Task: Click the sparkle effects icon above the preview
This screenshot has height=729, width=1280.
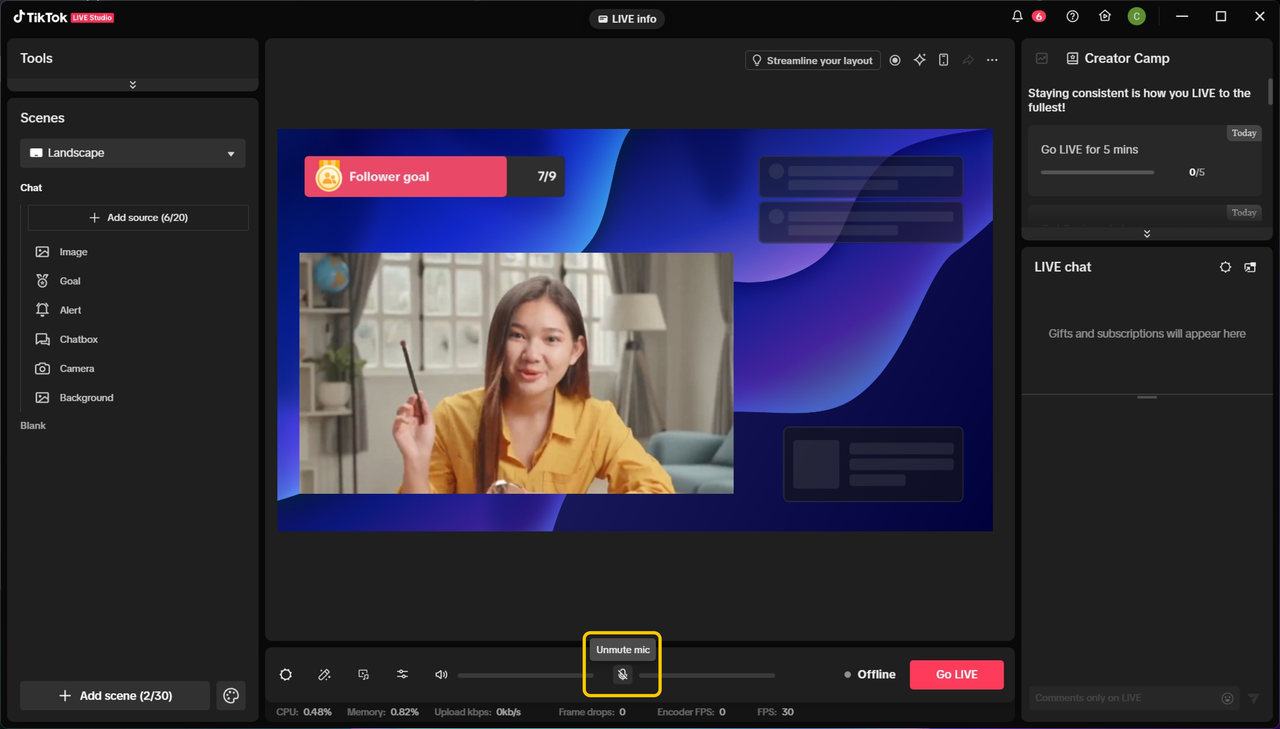Action: click(x=920, y=61)
